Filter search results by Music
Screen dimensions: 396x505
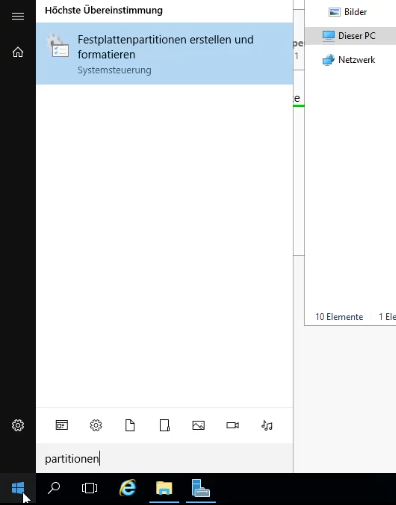coord(267,425)
